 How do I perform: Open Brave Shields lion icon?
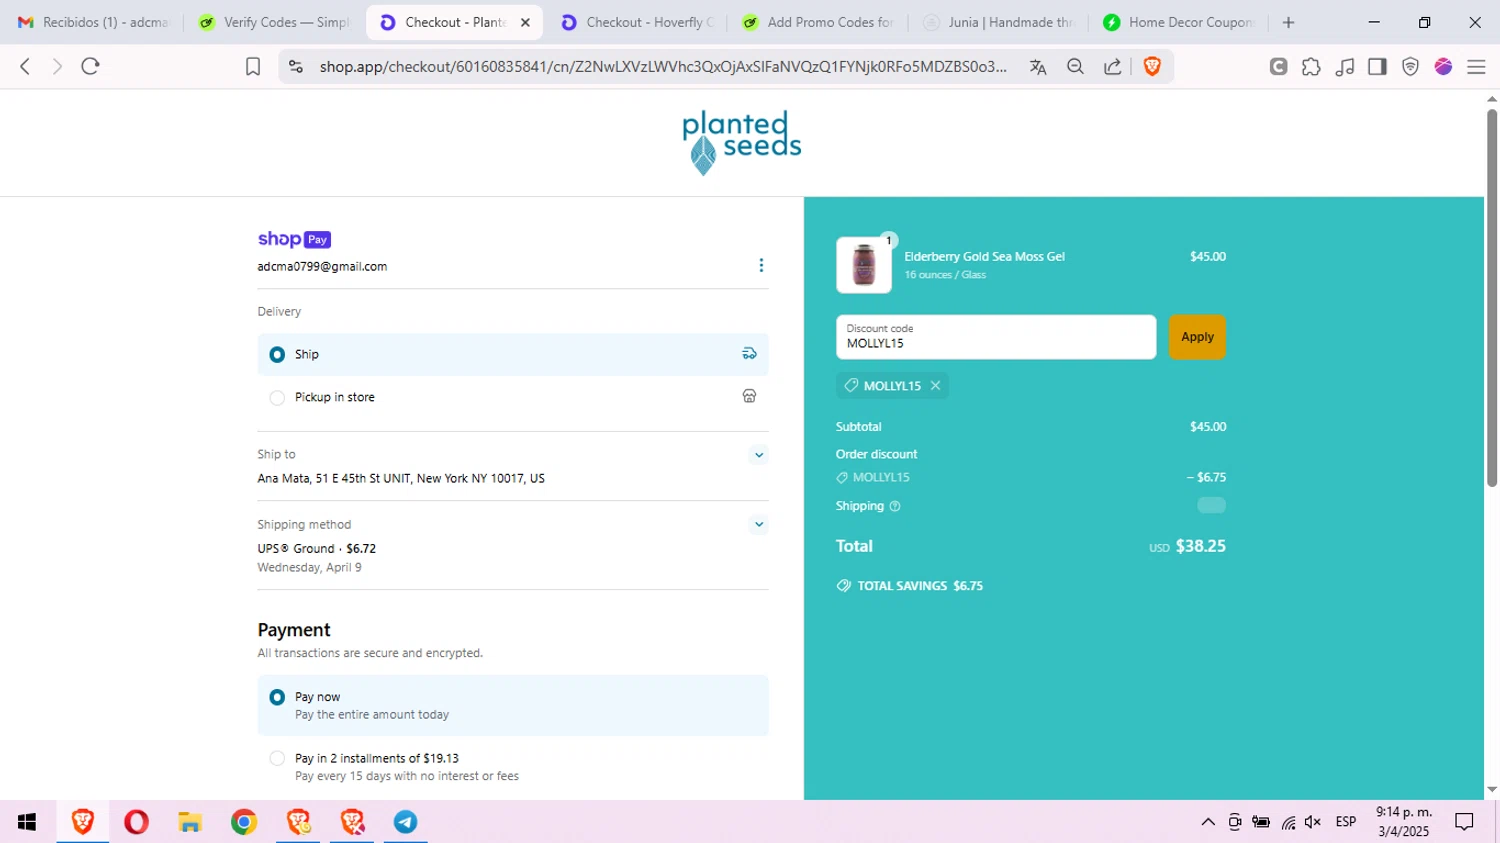coord(1152,66)
